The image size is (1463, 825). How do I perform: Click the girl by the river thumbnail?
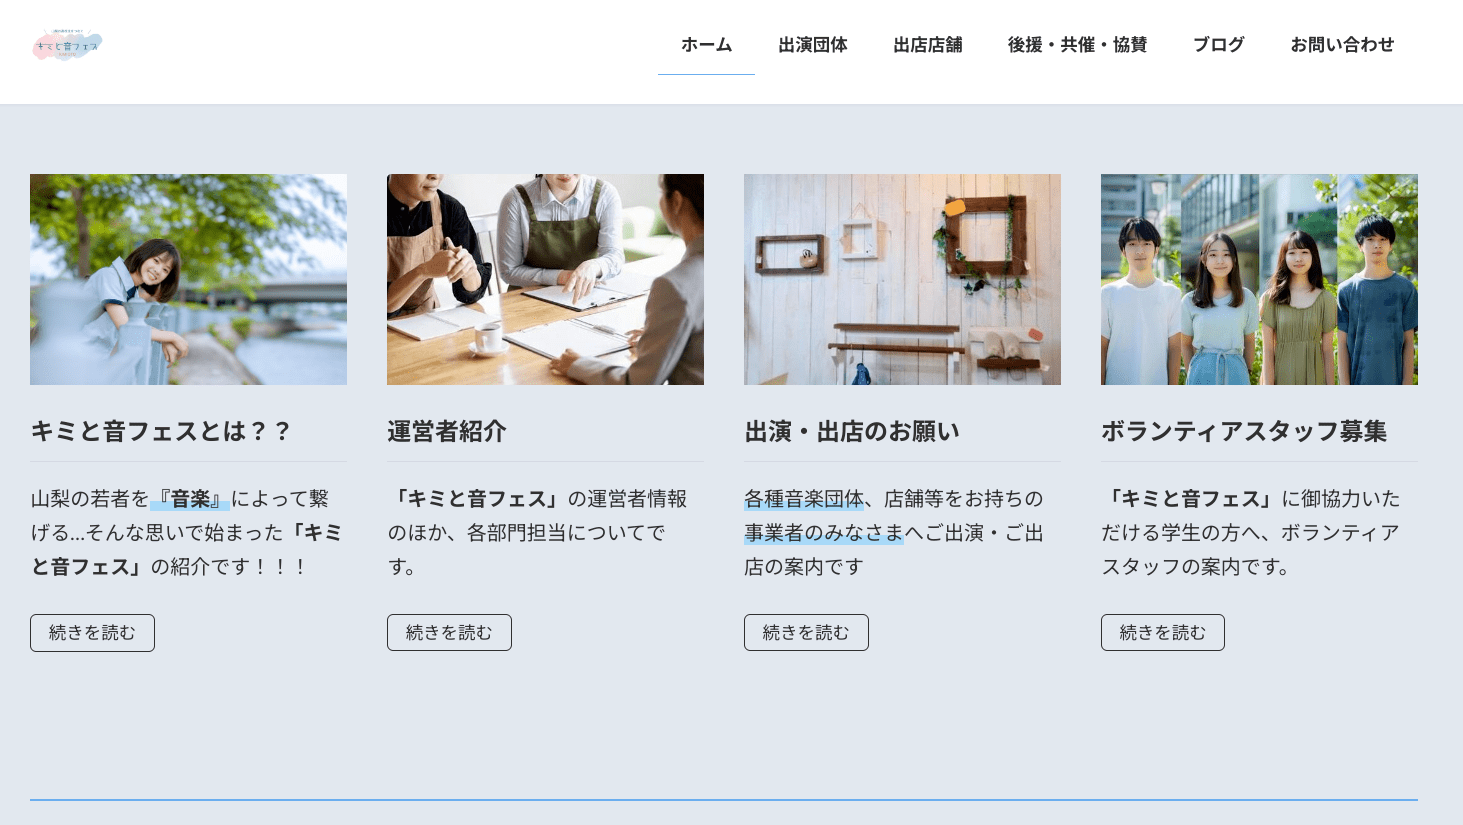click(188, 279)
